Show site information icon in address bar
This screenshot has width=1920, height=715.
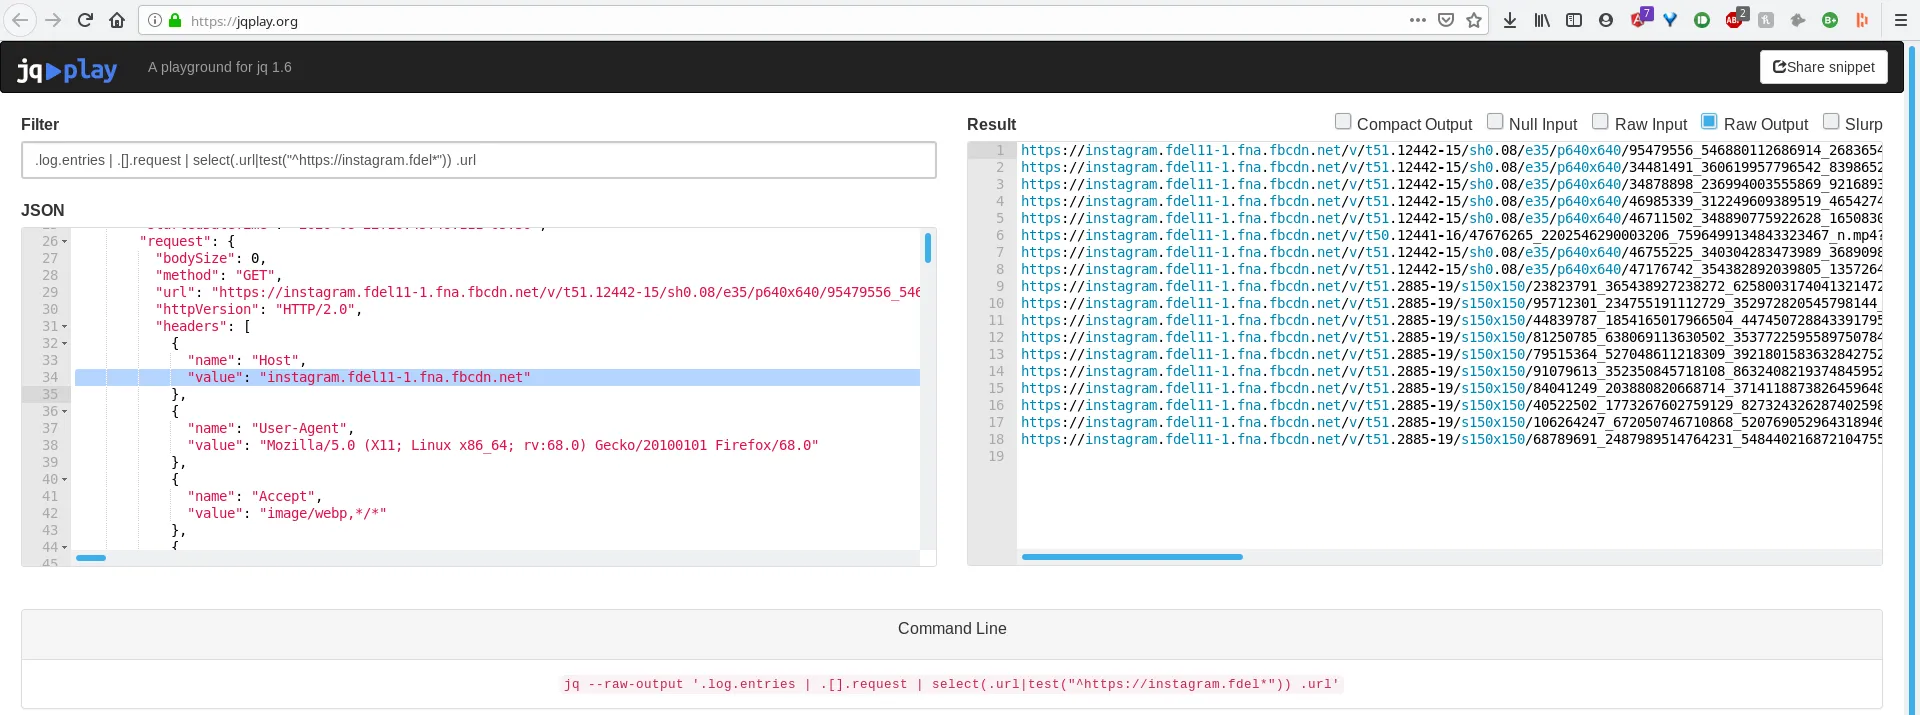pyautogui.click(x=154, y=20)
